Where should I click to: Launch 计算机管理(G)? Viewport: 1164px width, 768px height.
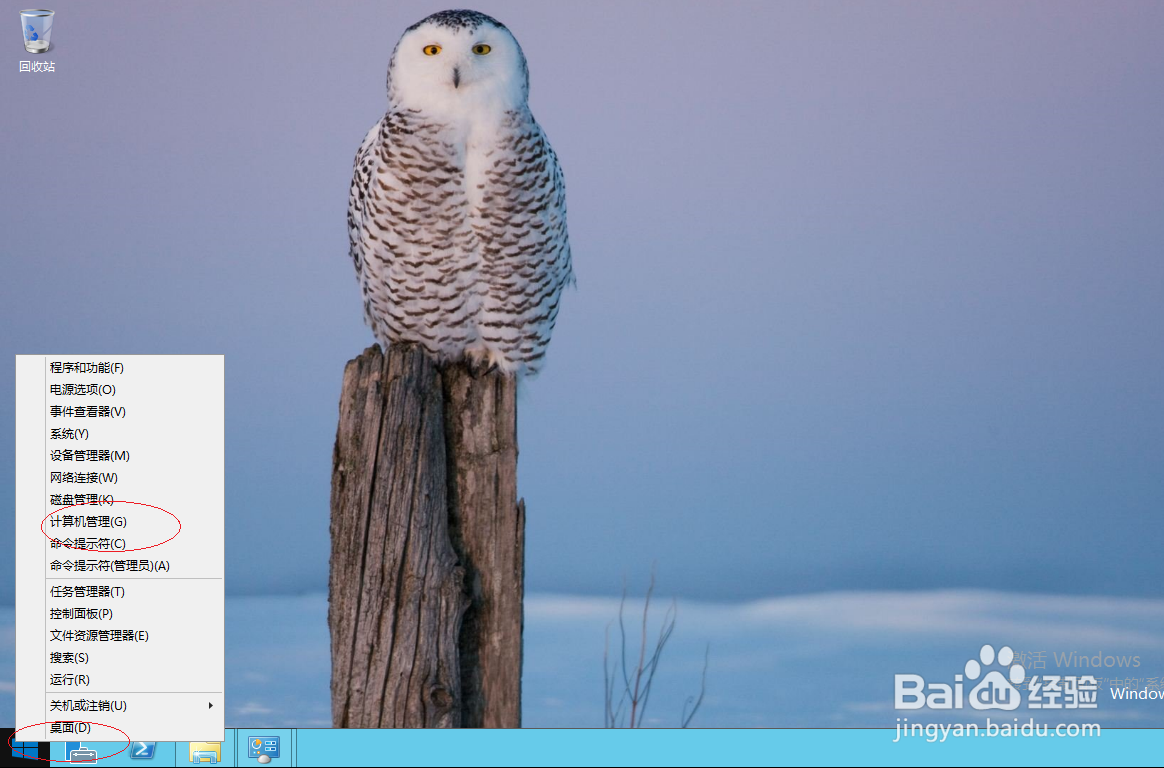tap(120, 522)
